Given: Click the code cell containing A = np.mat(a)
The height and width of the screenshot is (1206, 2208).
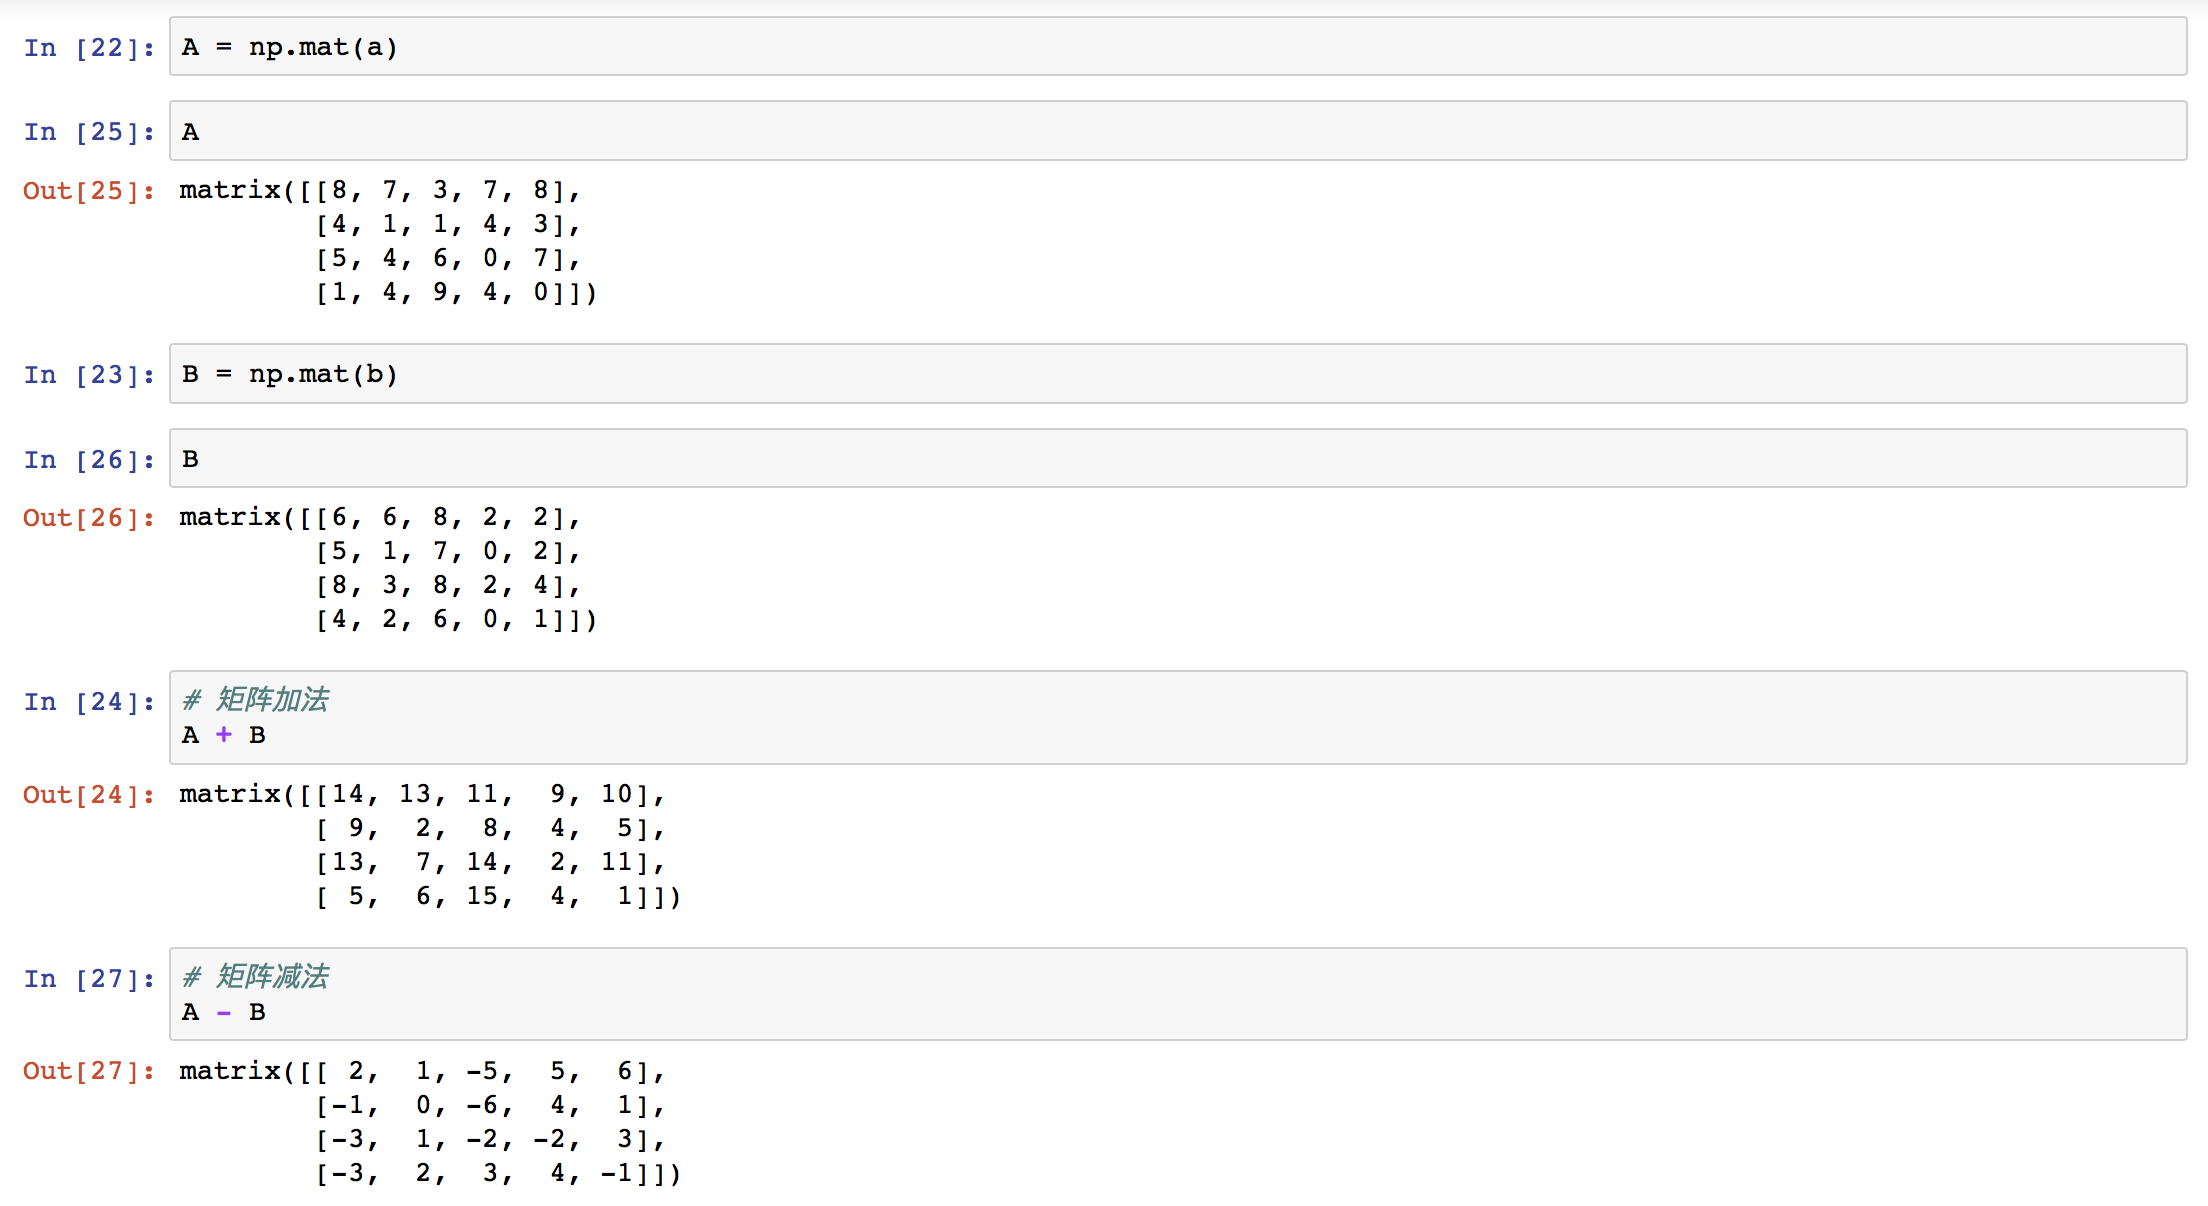Looking at the screenshot, I should click(x=1178, y=46).
